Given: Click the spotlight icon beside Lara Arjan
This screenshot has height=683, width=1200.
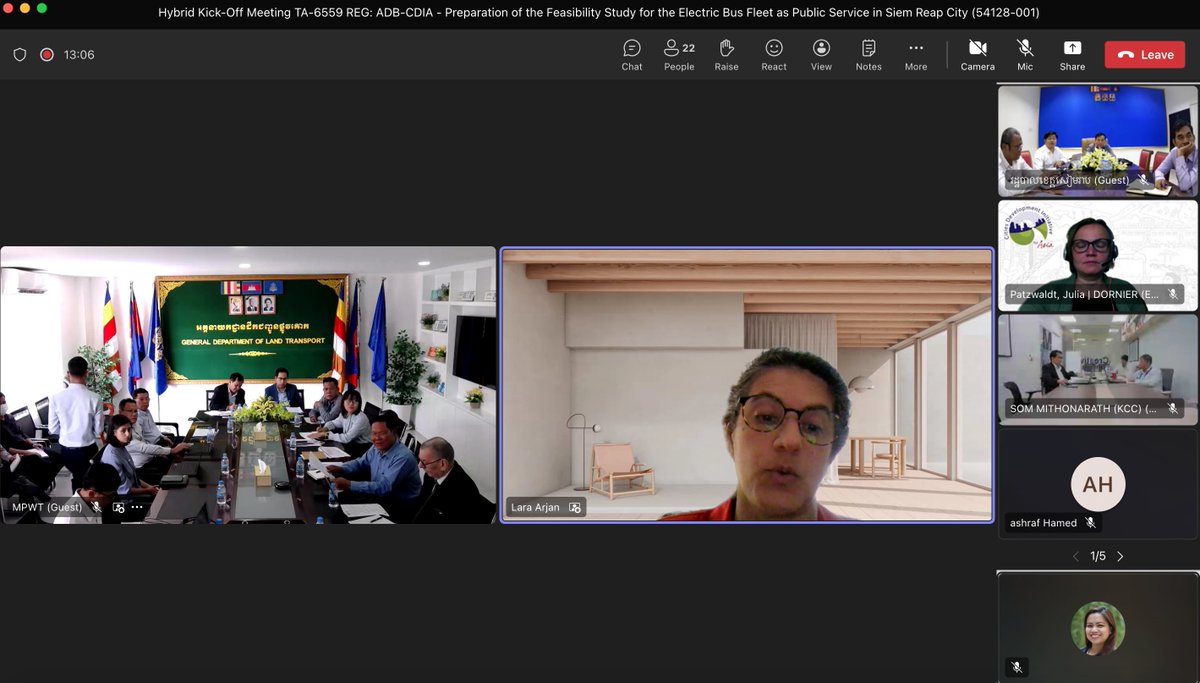Looking at the screenshot, I should [x=575, y=507].
